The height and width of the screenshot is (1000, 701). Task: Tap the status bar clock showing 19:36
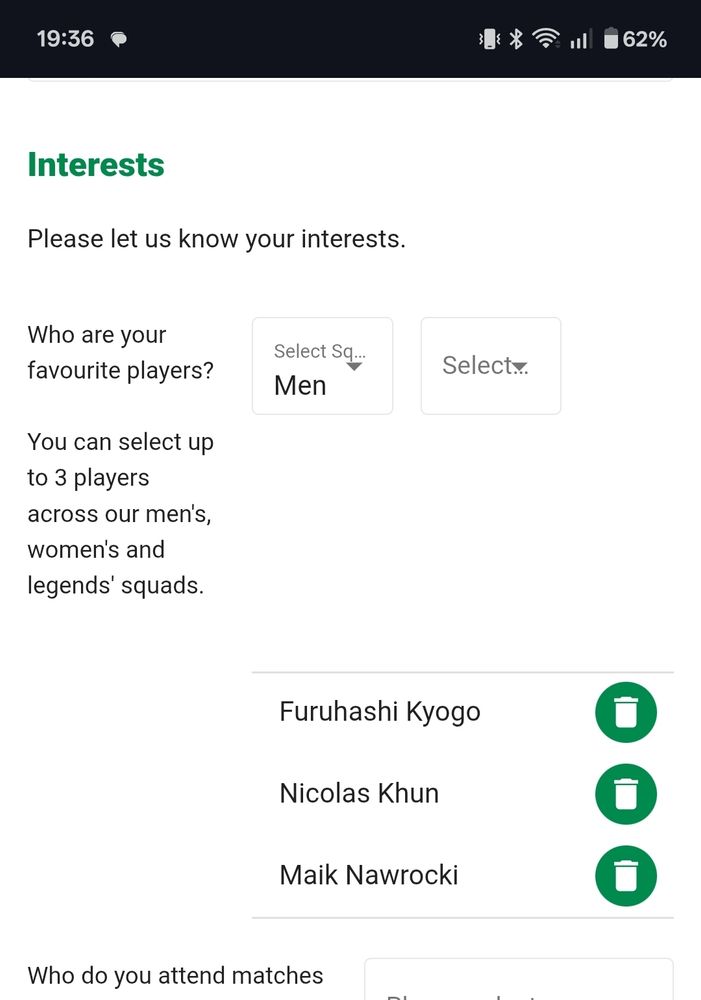tap(65, 39)
